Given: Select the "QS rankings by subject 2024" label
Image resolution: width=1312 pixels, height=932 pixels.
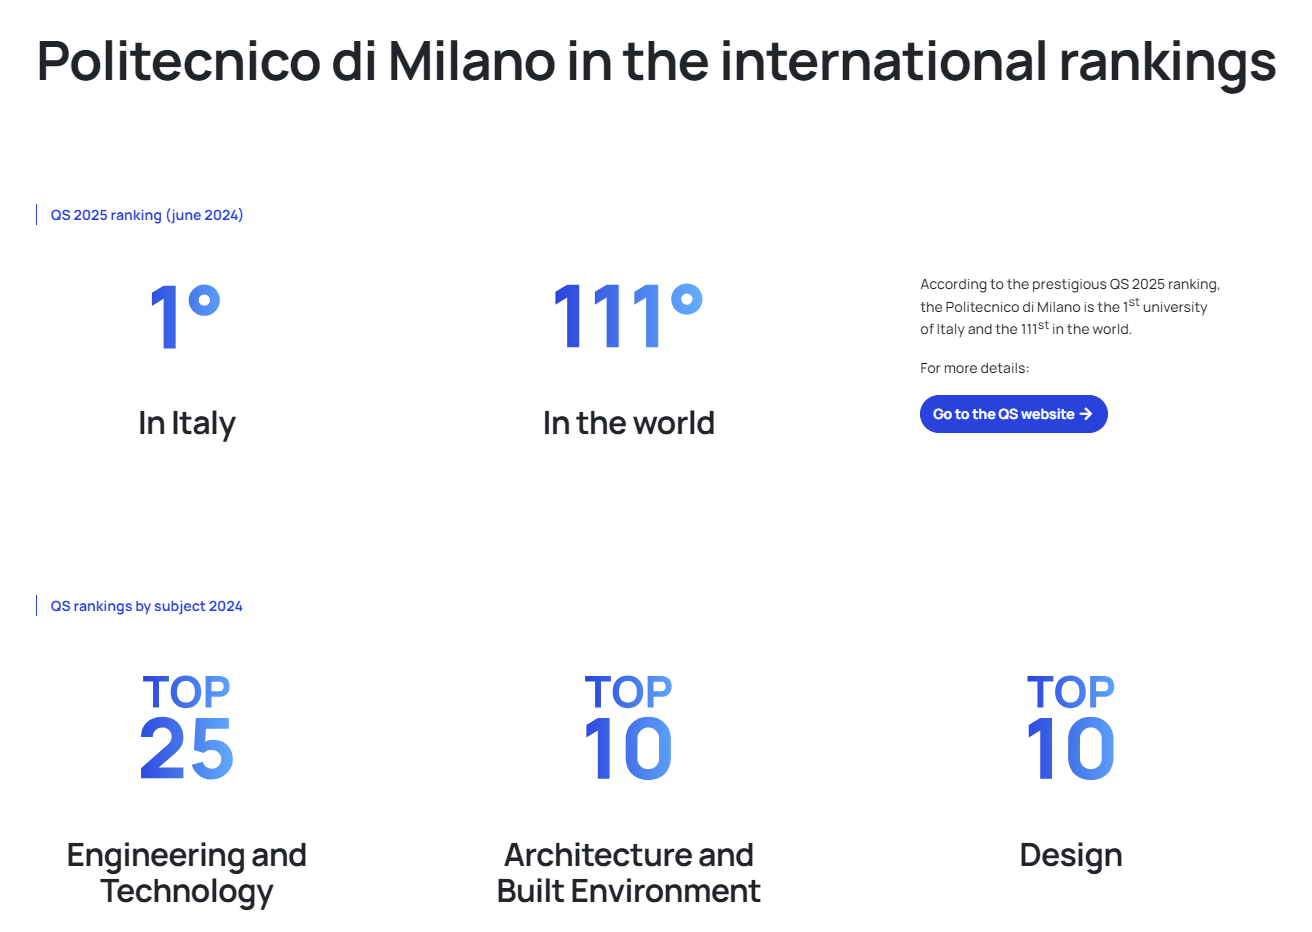Looking at the screenshot, I should pos(147,606).
